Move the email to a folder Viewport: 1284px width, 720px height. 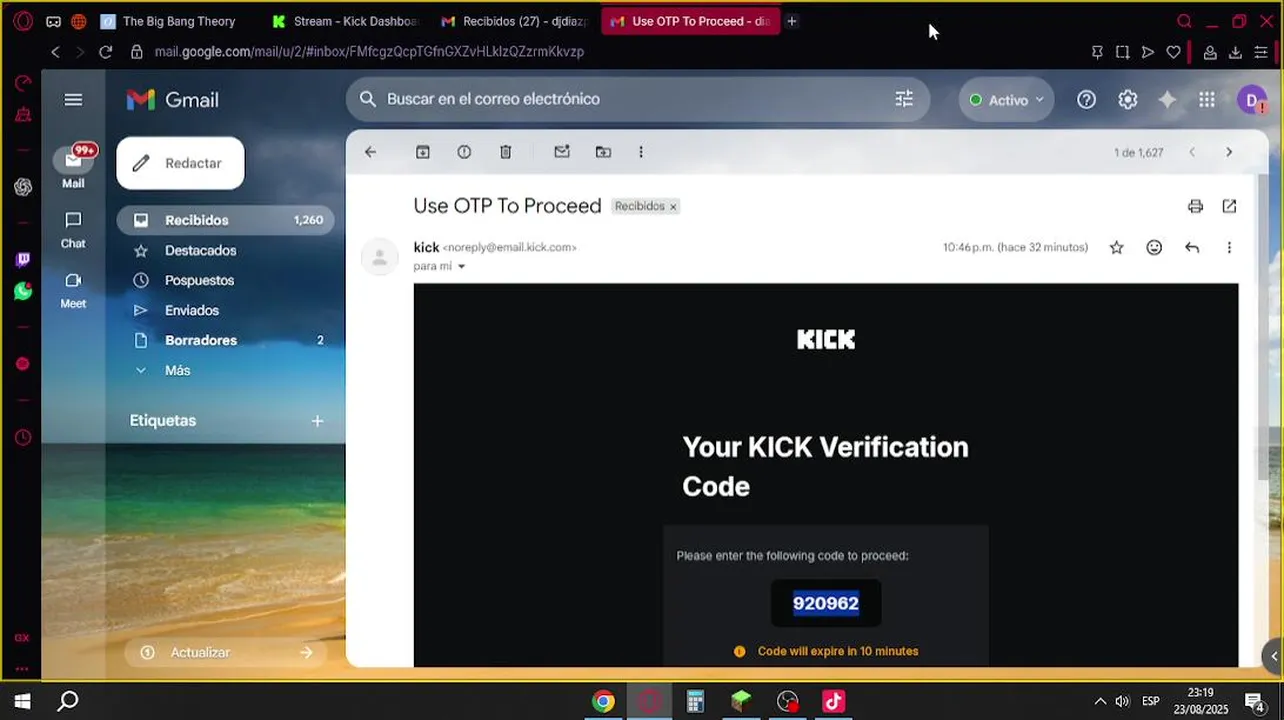pos(603,152)
